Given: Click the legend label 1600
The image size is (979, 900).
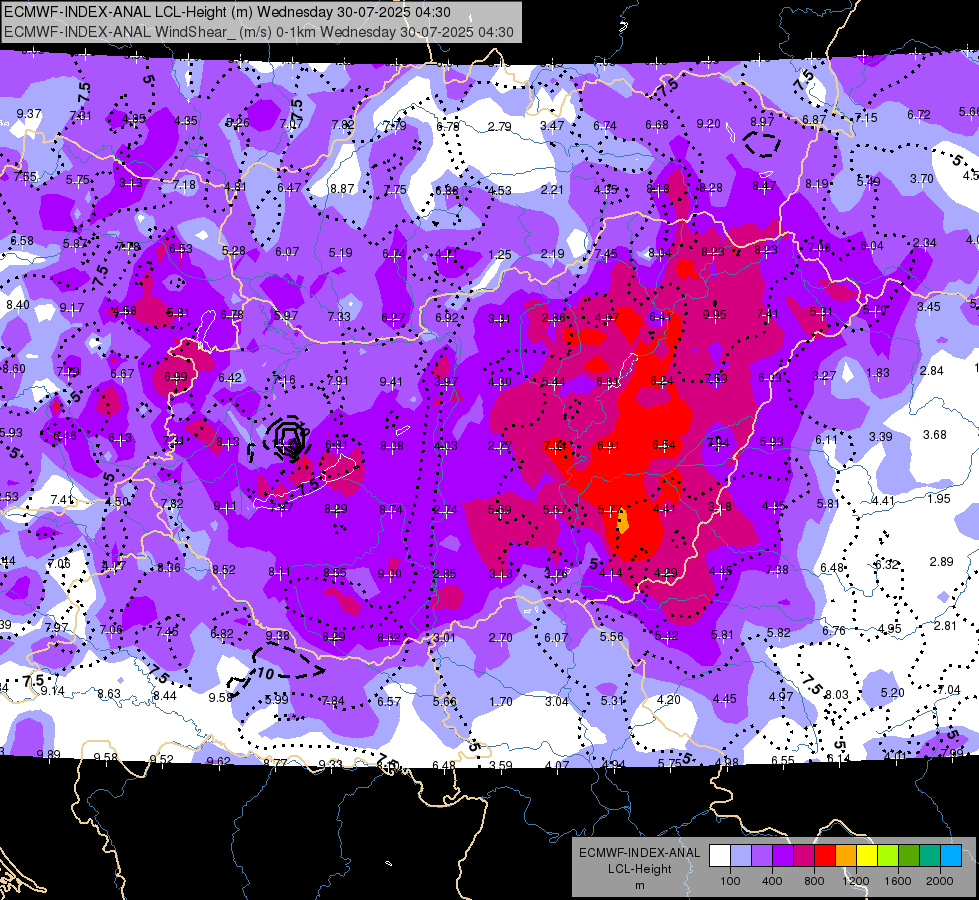Looking at the screenshot, I should tap(897, 881).
